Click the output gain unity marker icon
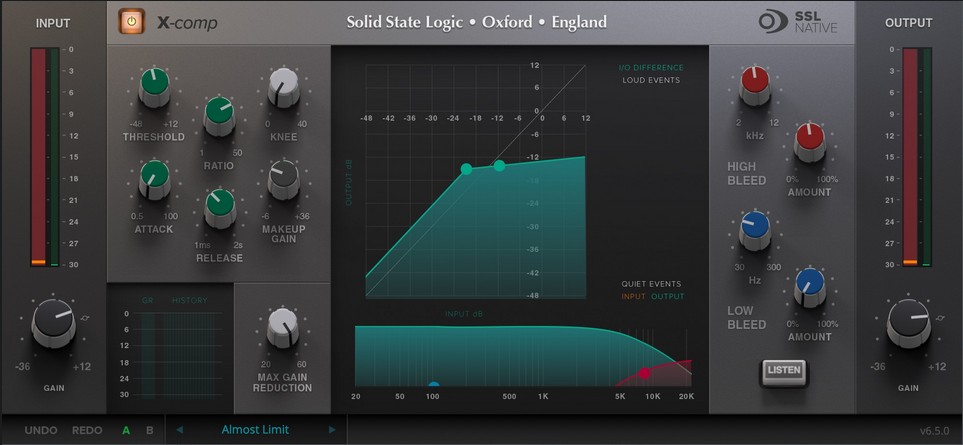The height and width of the screenshot is (445, 963). (x=939, y=318)
